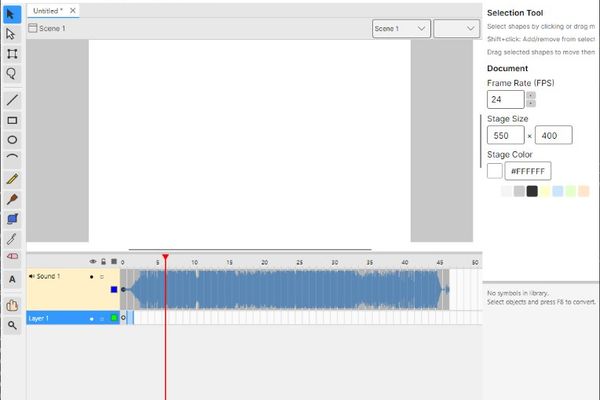Switch to the Untitled document tab

(48, 11)
